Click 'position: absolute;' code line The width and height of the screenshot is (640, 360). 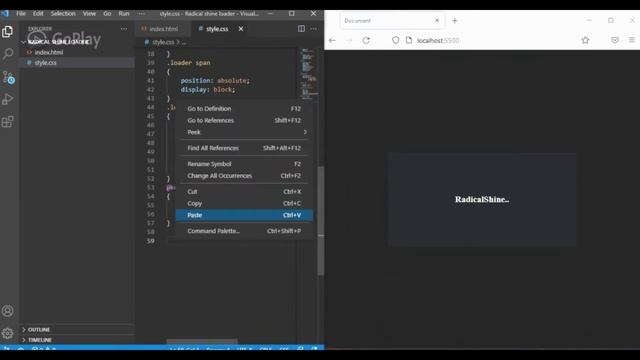coord(215,80)
